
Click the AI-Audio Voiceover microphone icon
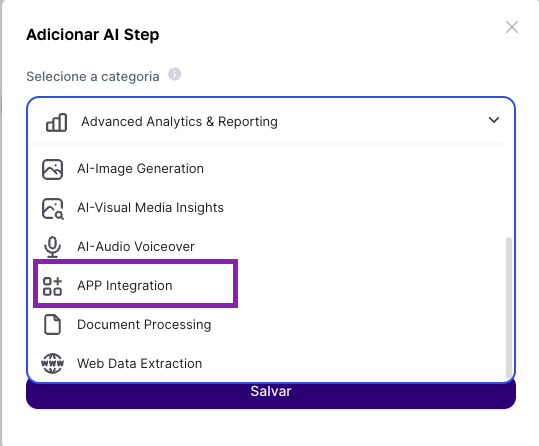(52, 247)
